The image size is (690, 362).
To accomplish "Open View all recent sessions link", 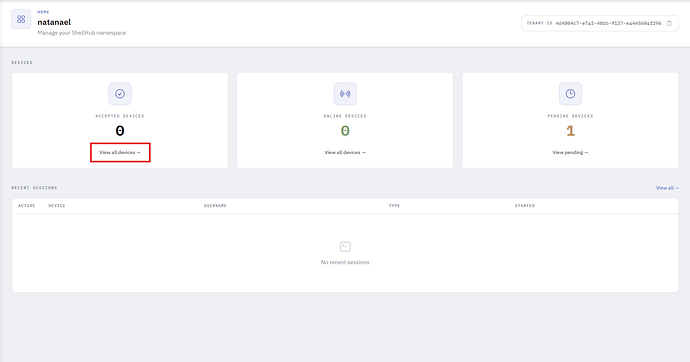I will pyautogui.click(x=667, y=188).
